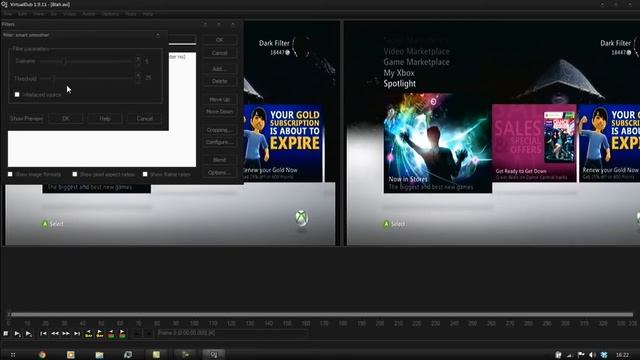Click the timeline seek bar
640x360 pixels.
pos(320,315)
